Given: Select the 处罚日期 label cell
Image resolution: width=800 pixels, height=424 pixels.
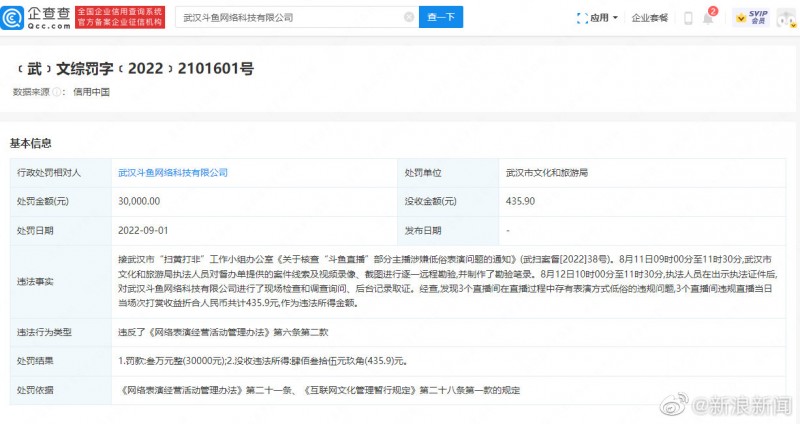Looking at the screenshot, I should (61, 231).
